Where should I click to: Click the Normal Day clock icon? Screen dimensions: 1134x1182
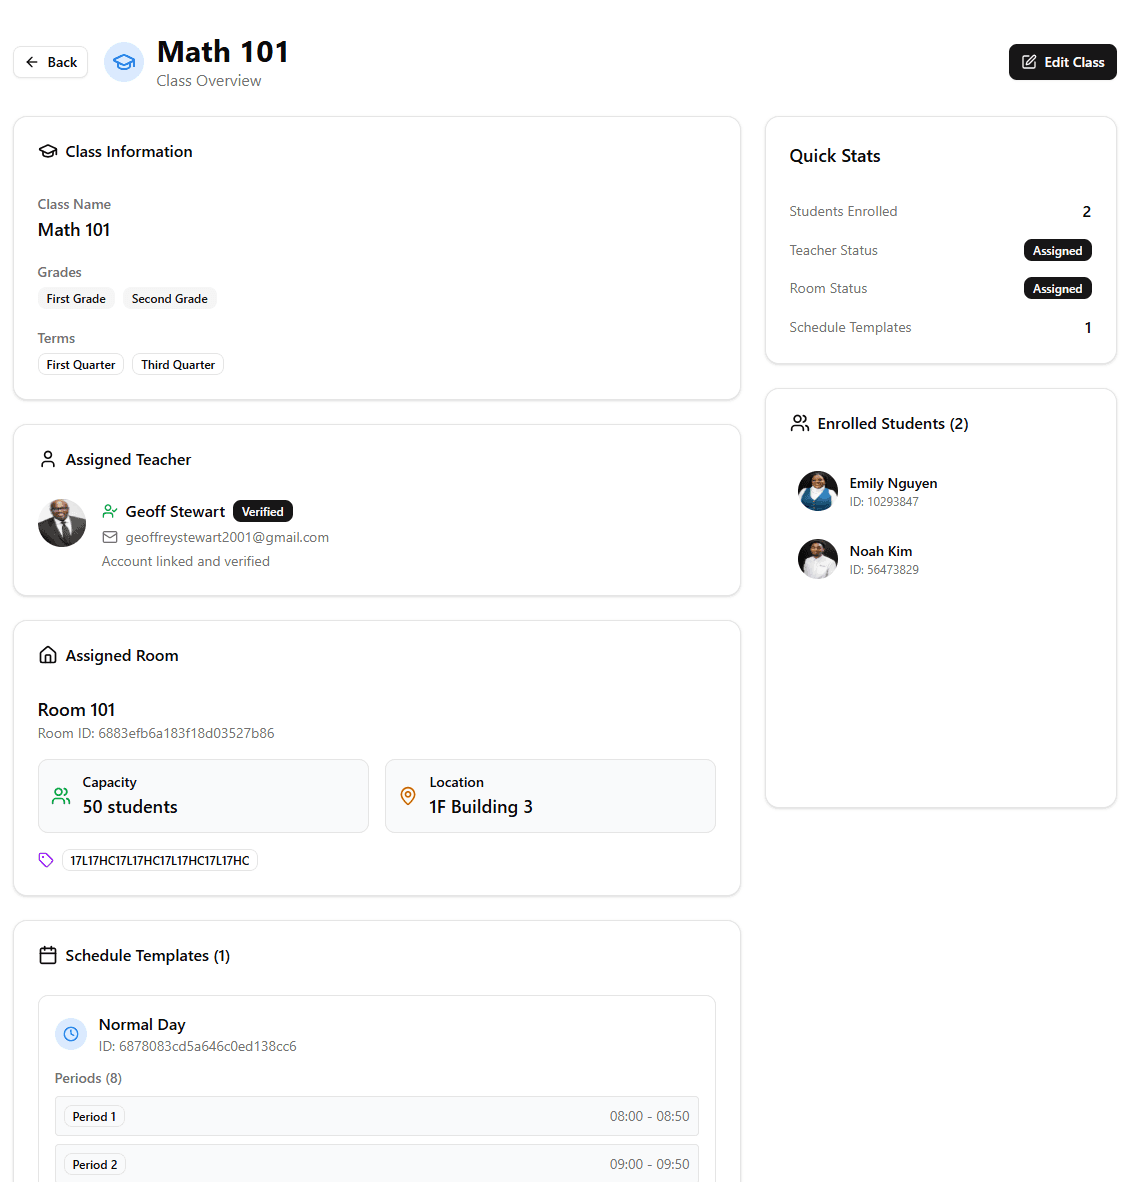[x=71, y=1034]
